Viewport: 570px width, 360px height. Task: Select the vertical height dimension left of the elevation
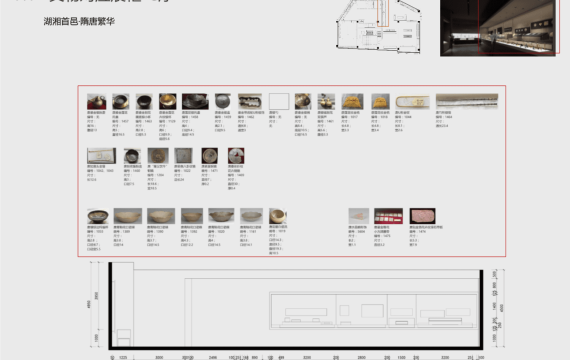pyautogui.click(x=89, y=304)
